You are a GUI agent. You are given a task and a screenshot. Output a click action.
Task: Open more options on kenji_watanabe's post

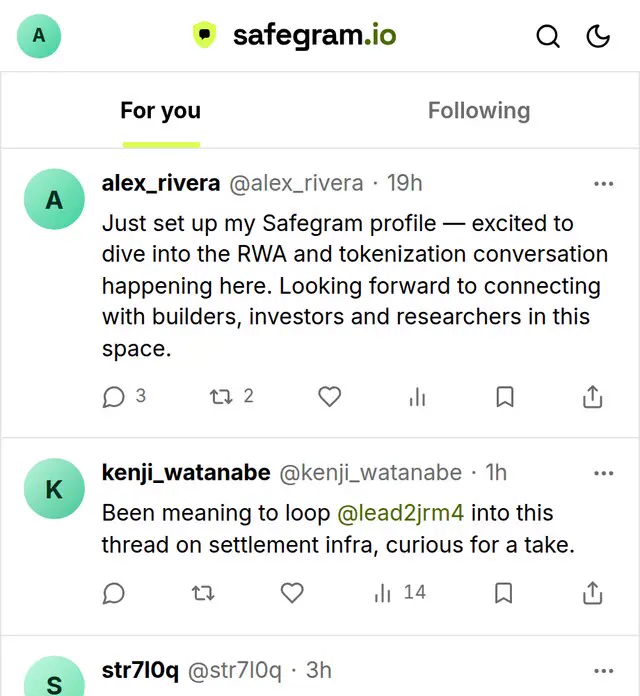point(604,473)
